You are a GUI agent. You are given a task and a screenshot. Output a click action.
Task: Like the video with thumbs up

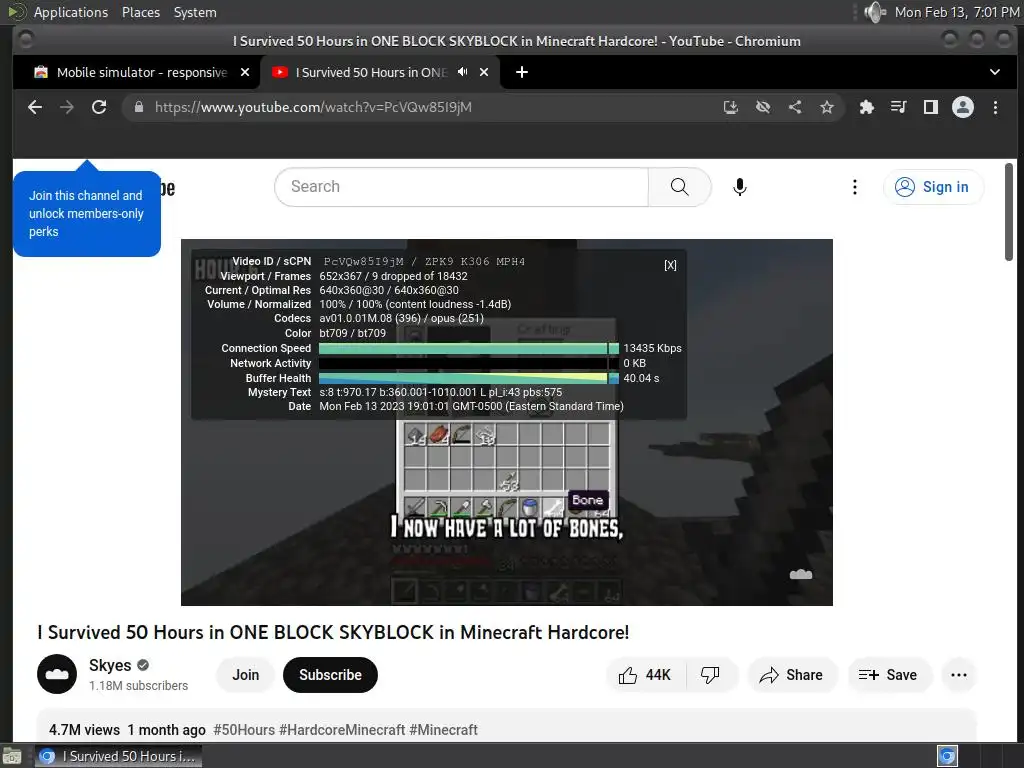point(645,675)
